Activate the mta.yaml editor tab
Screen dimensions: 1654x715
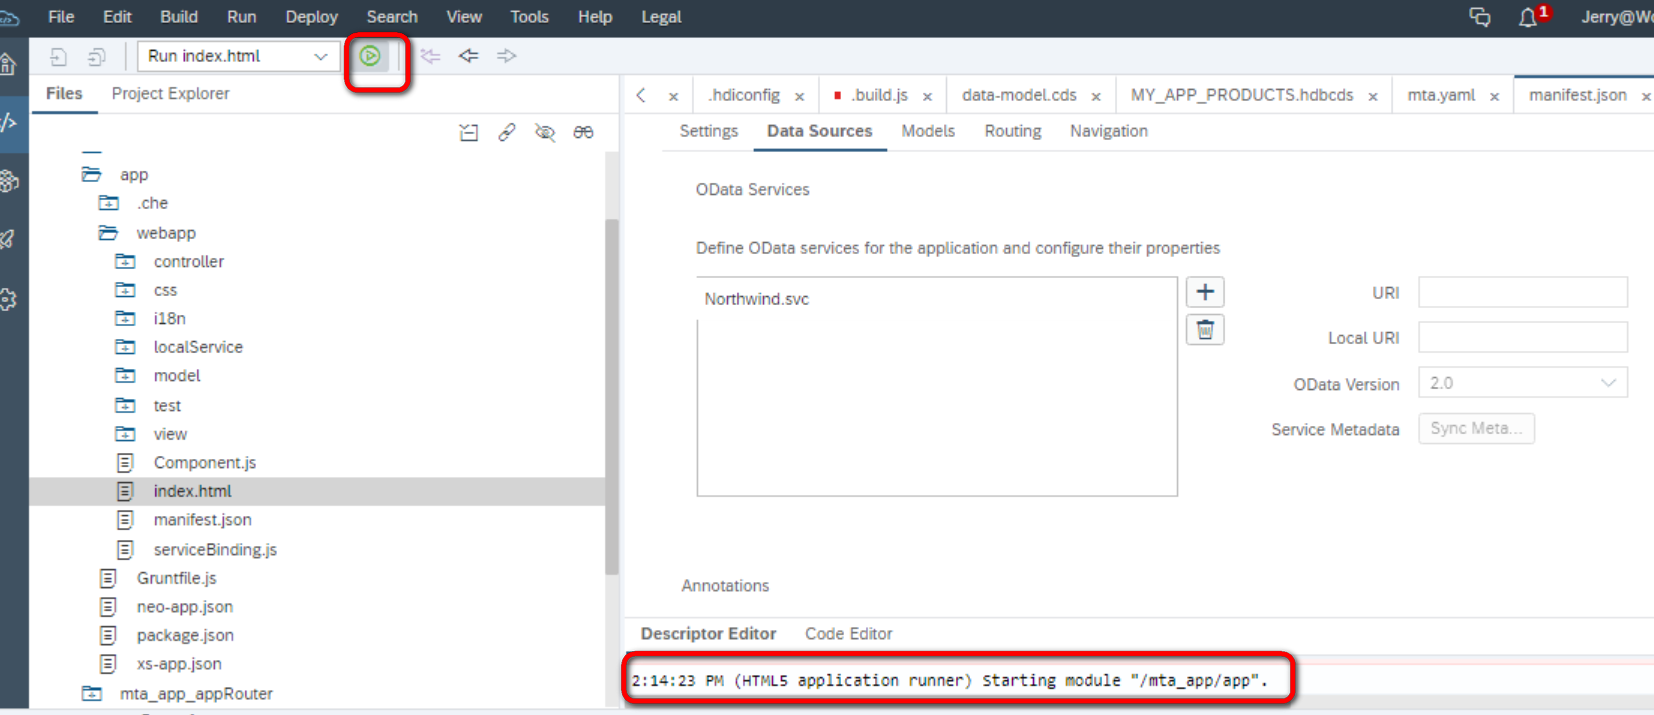point(1441,95)
